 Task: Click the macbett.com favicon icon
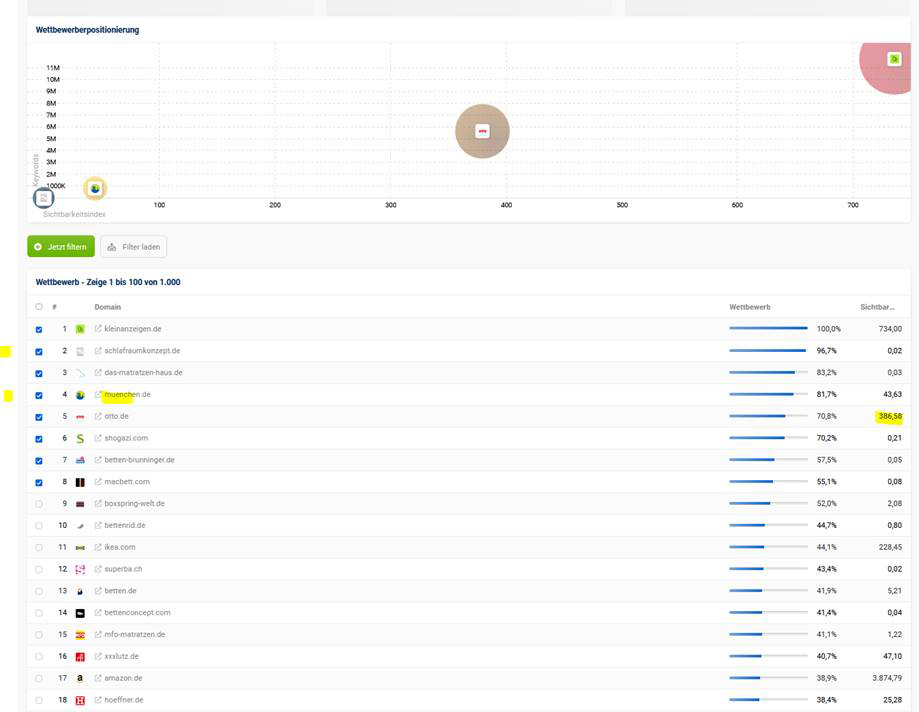click(x=80, y=482)
